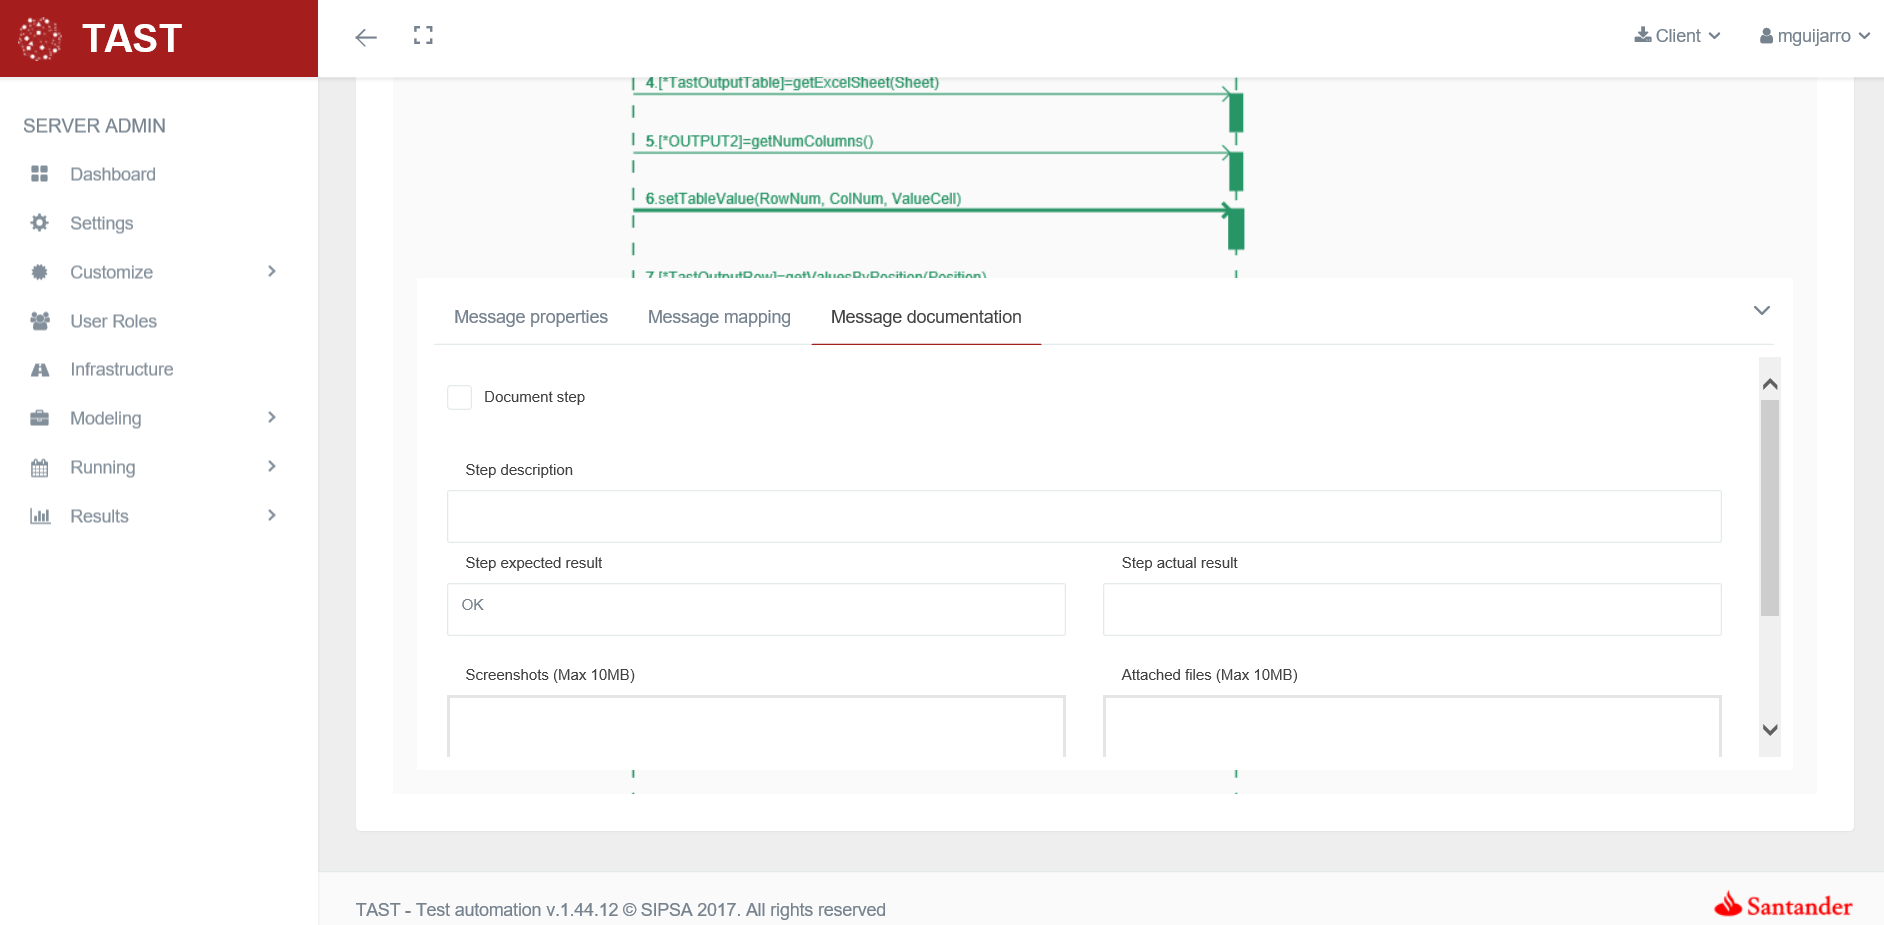Switch to the Message mapping tab
Viewport: 1884px width, 925px height.
pos(719,317)
